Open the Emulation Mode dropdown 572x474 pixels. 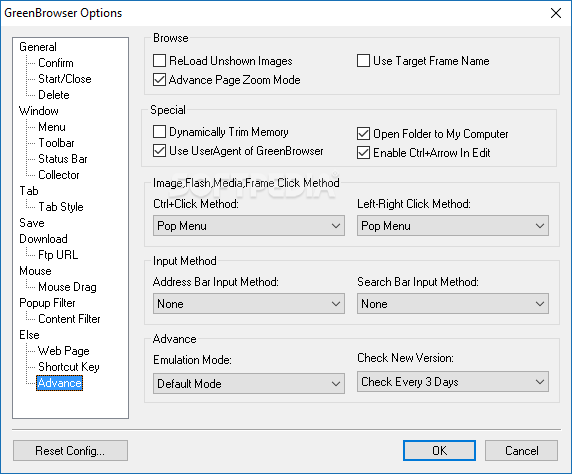[249, 383]
